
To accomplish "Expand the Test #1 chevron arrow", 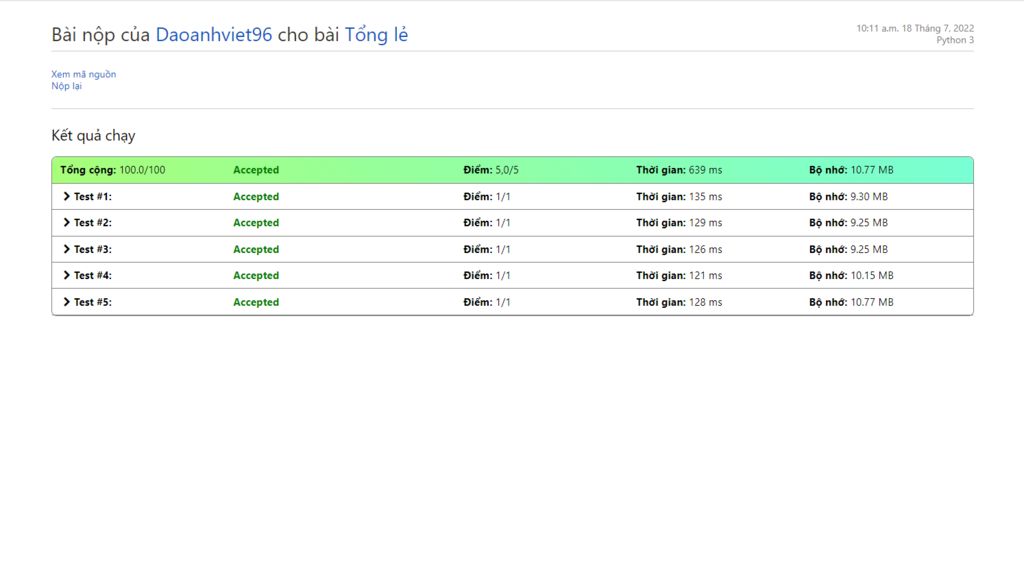I will pos(66,197).
